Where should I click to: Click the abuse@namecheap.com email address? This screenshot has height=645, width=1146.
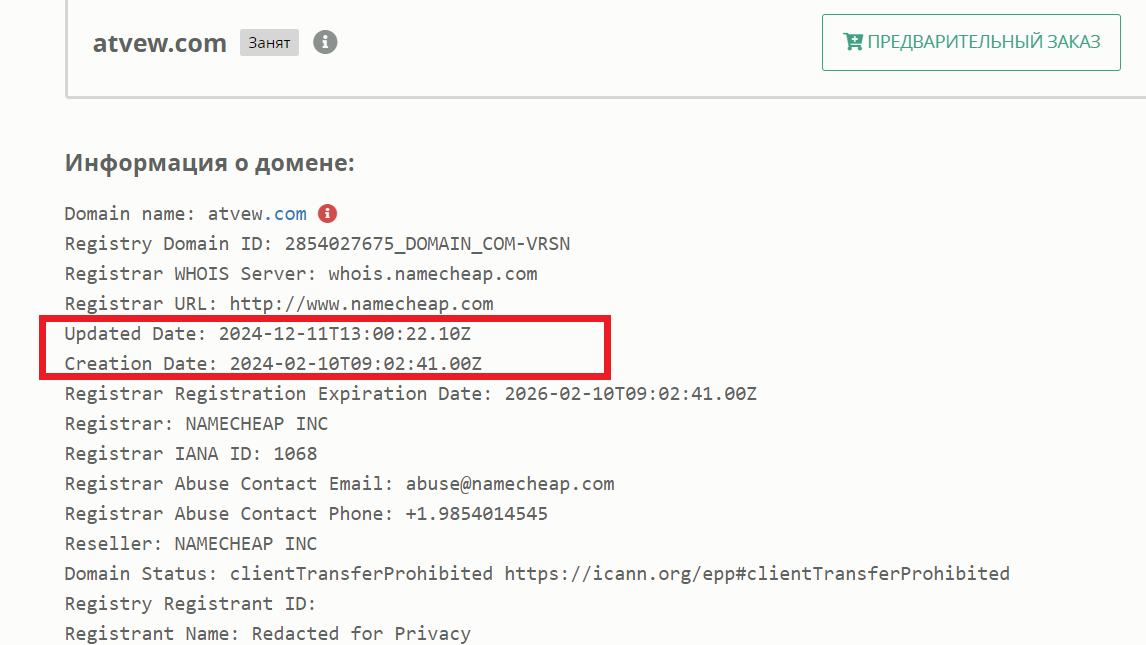[x=510, y=484]
